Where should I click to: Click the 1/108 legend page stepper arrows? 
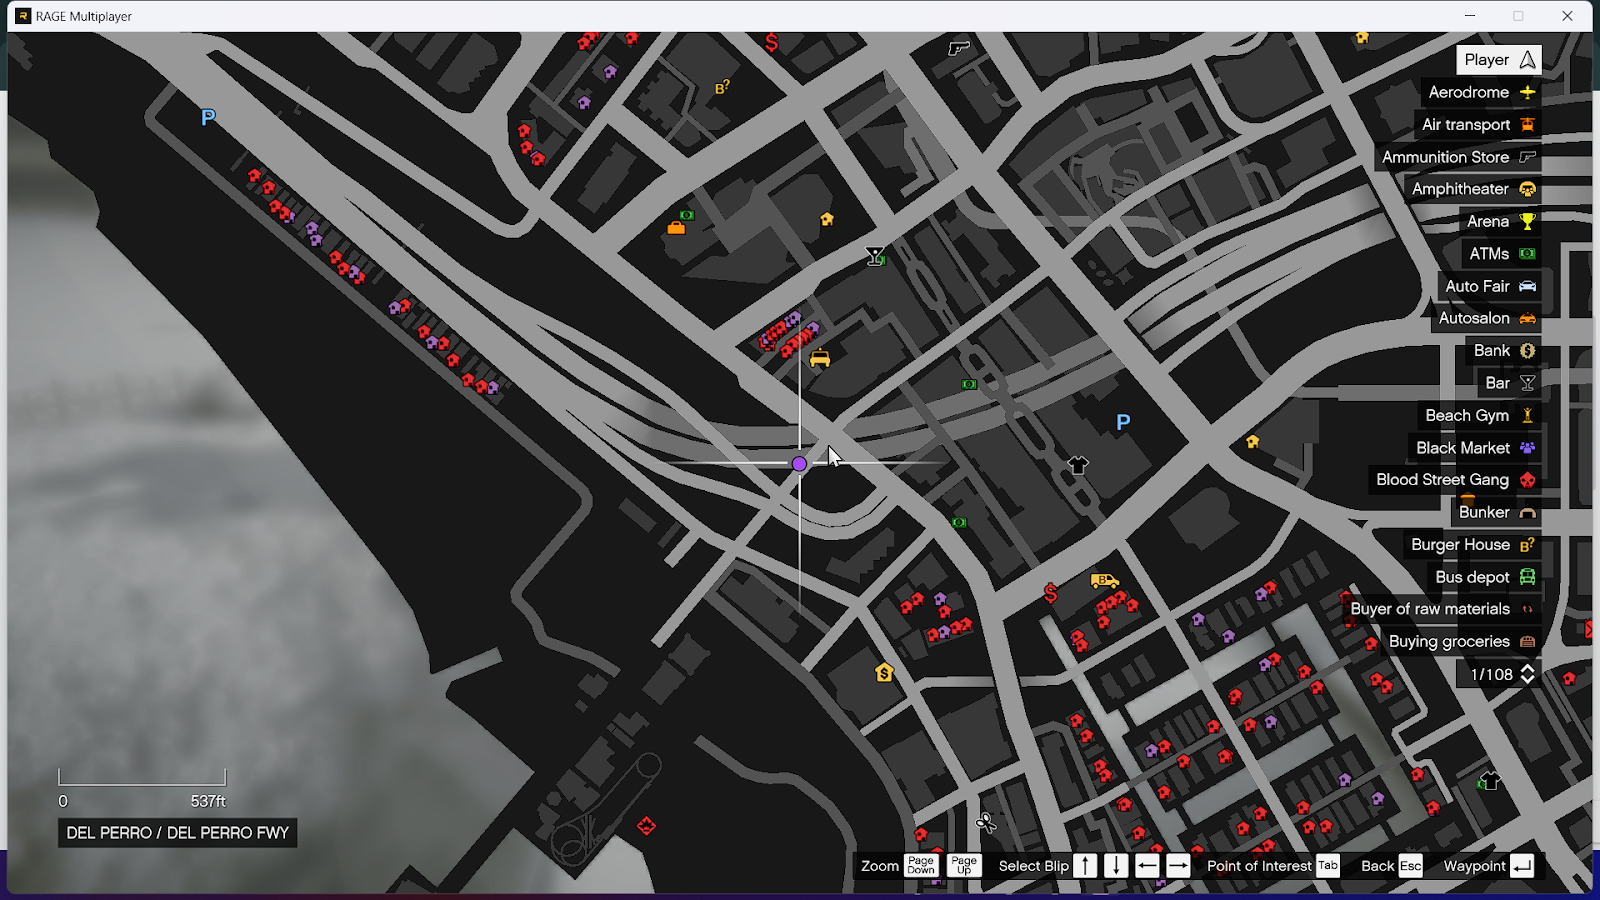click(x=1527, y=674)
